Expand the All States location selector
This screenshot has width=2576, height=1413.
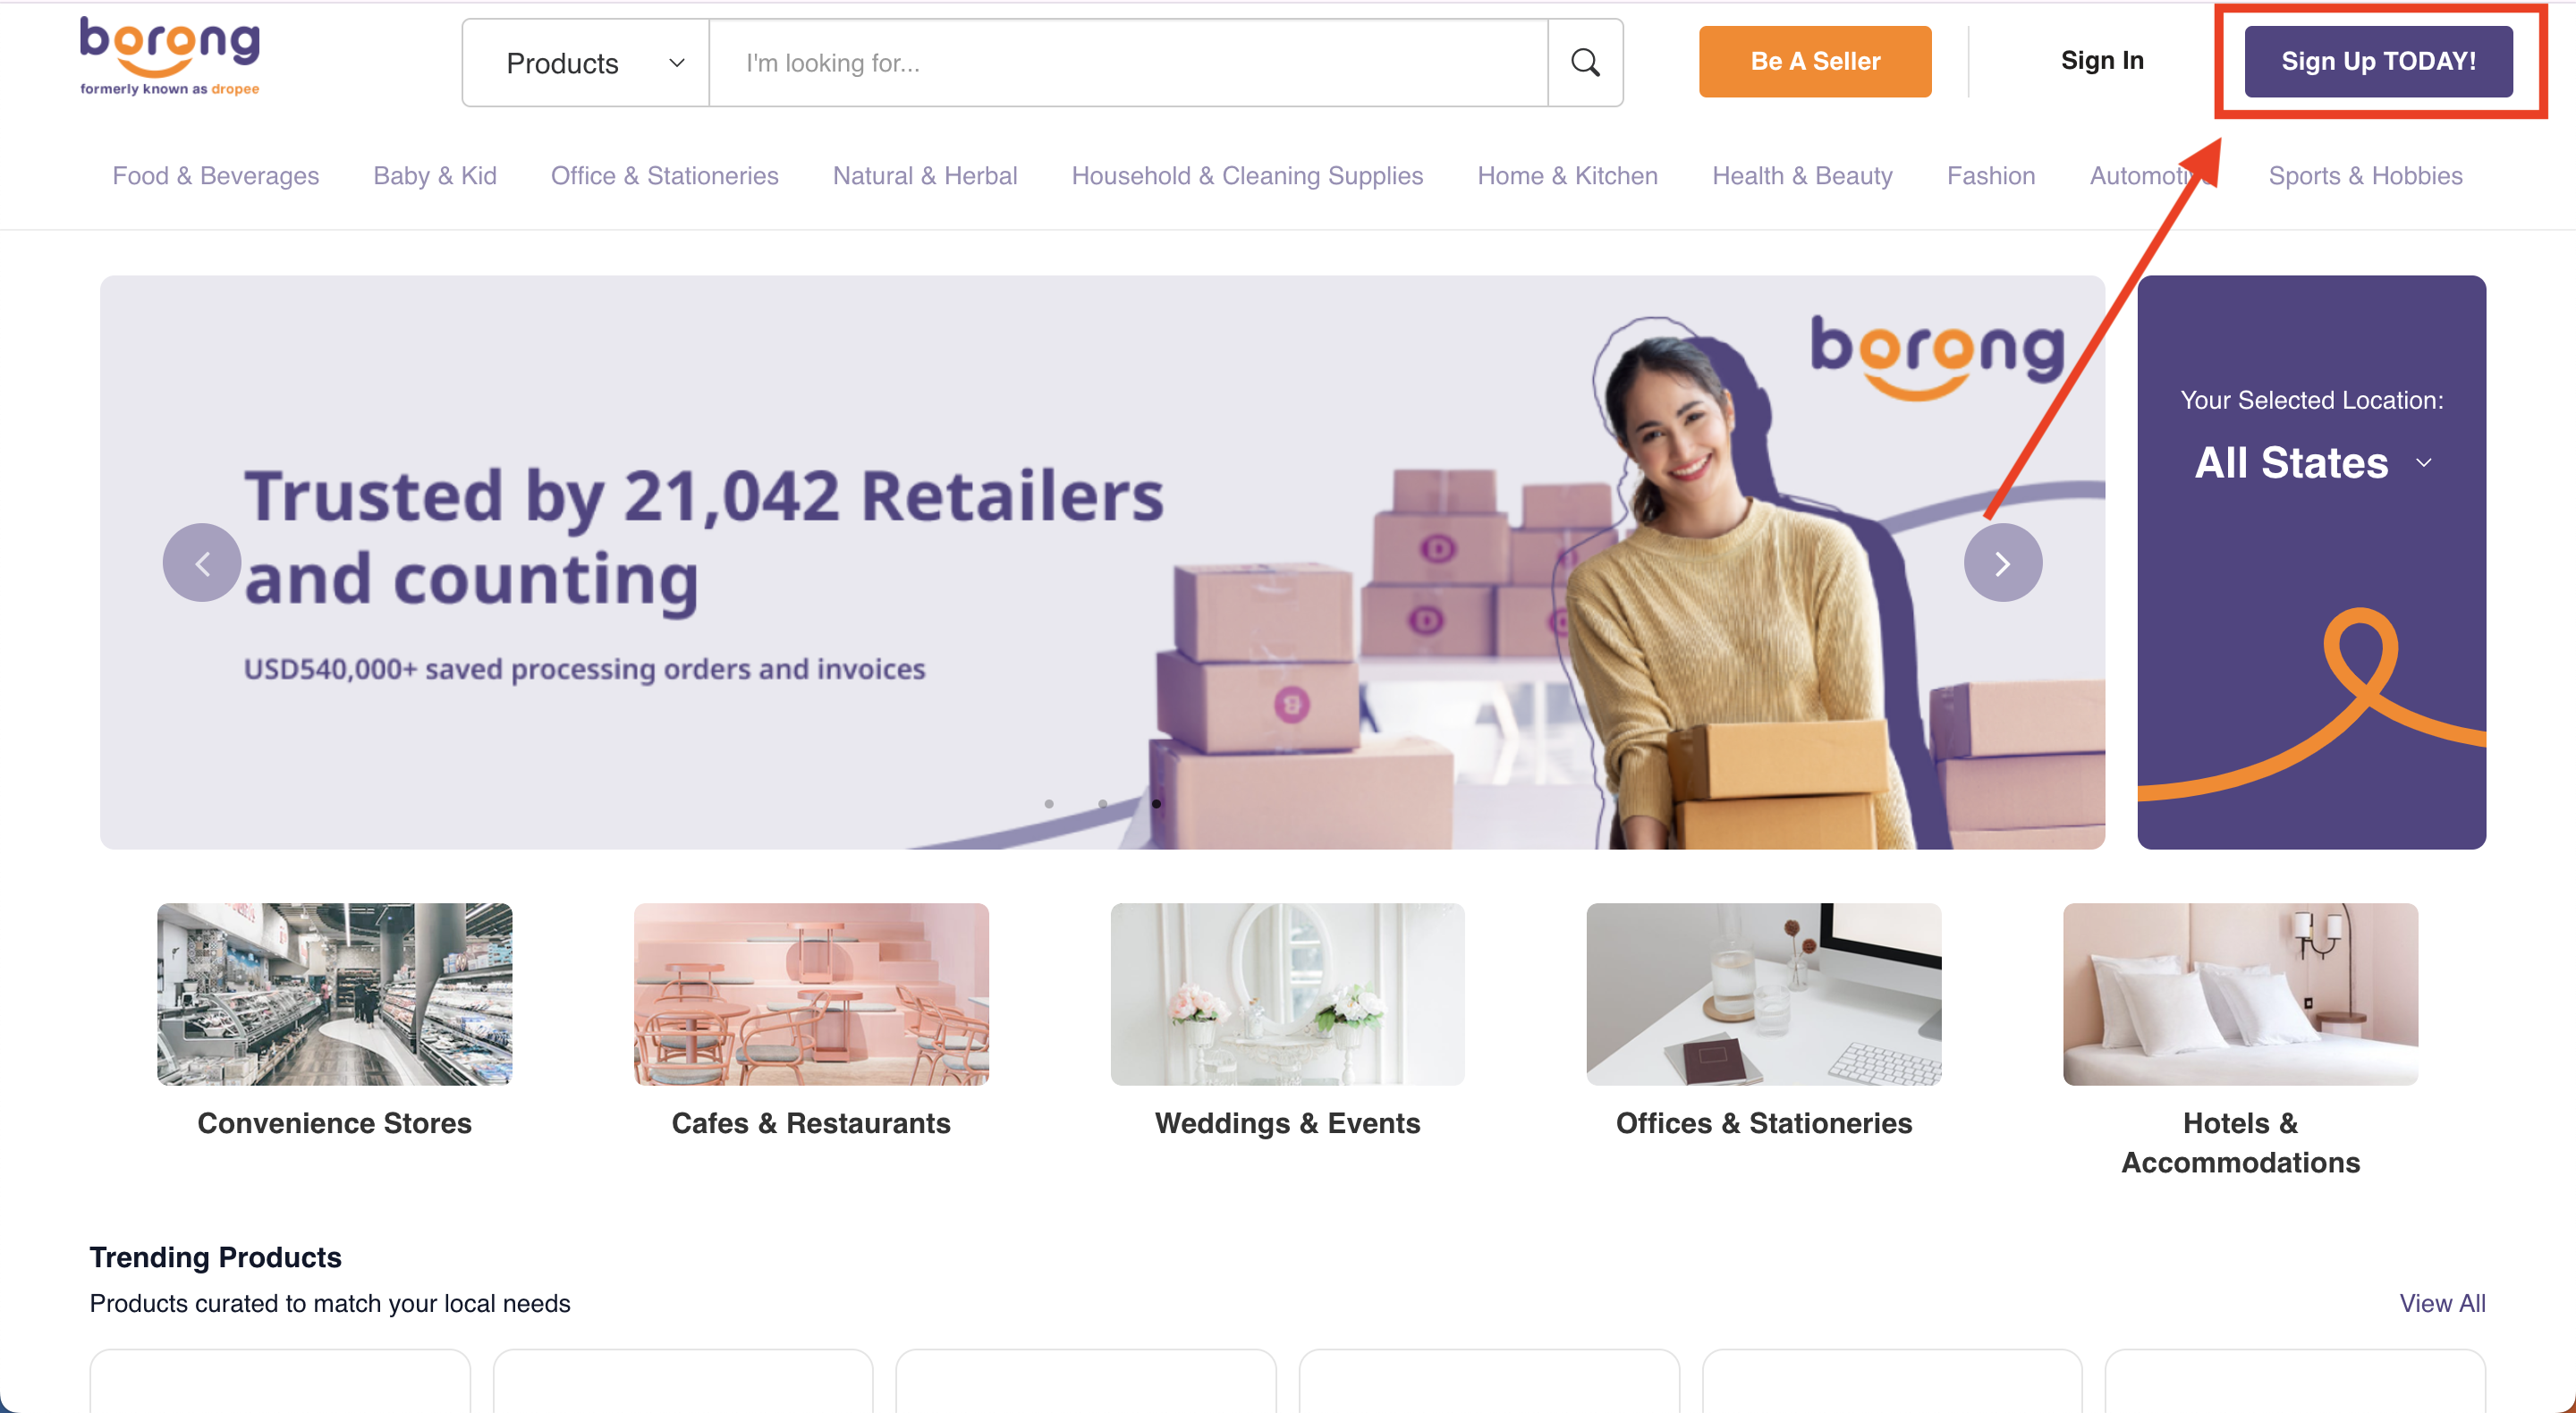point(2312,463)
